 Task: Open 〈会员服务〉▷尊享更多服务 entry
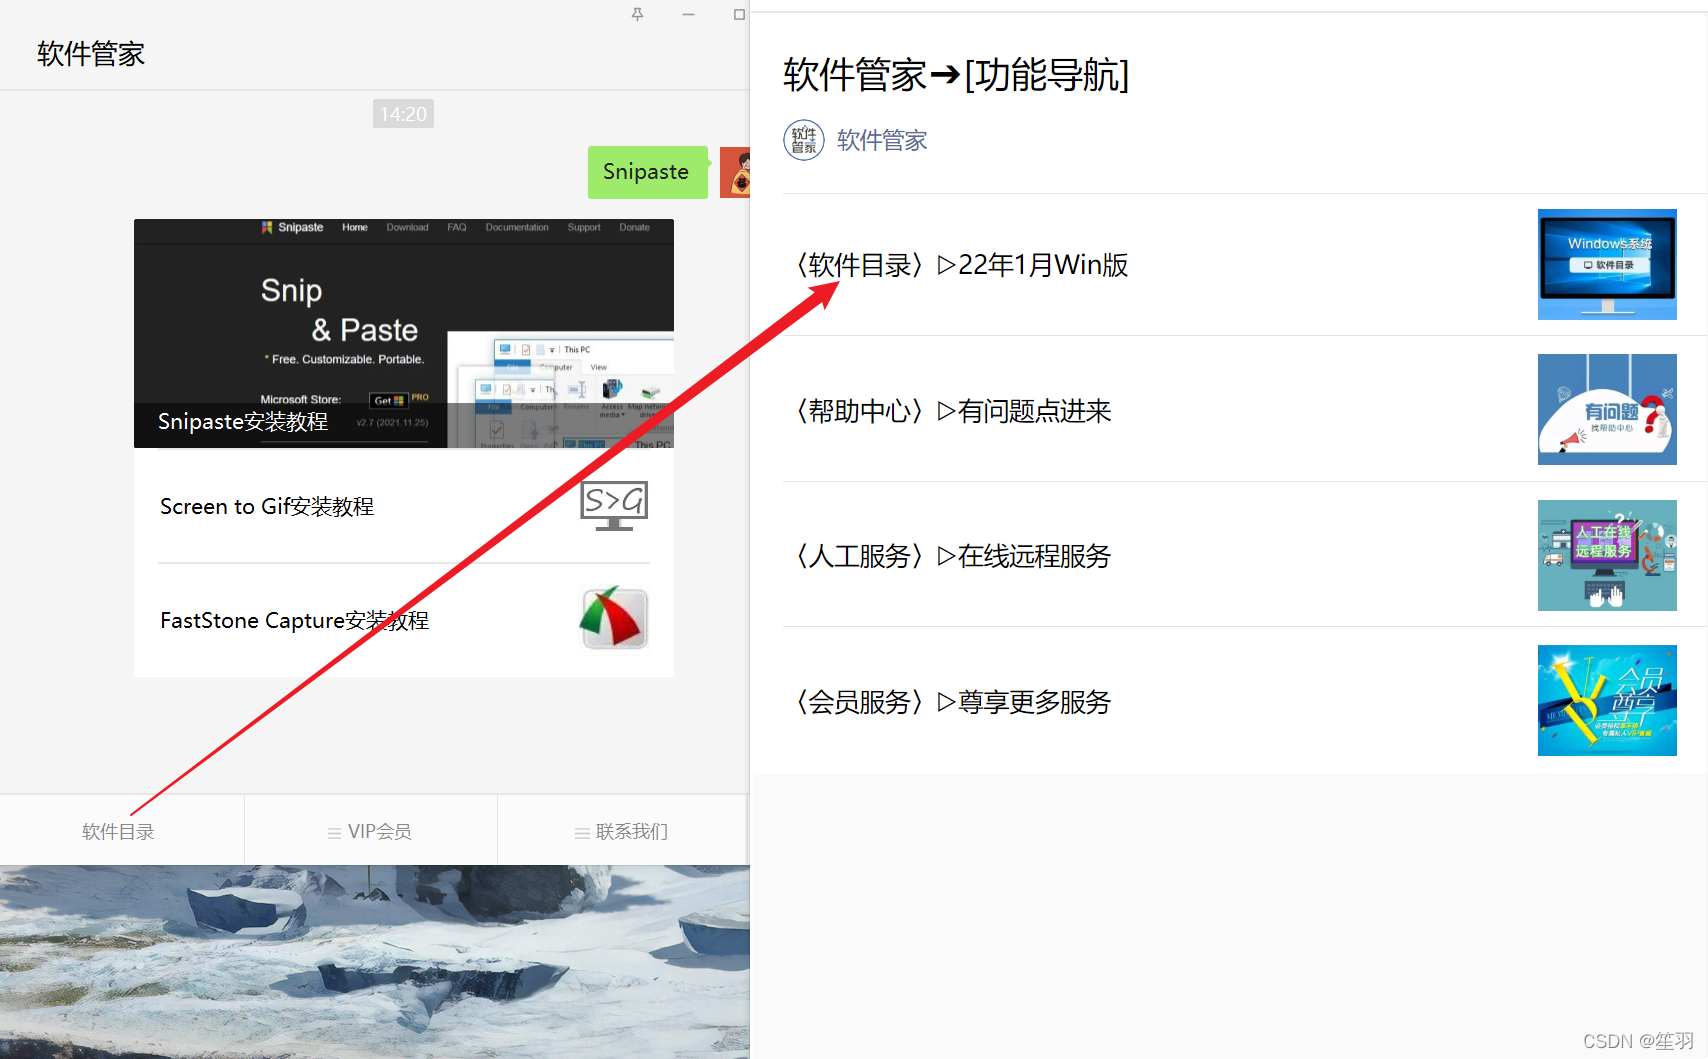[x=1245, y=701]
